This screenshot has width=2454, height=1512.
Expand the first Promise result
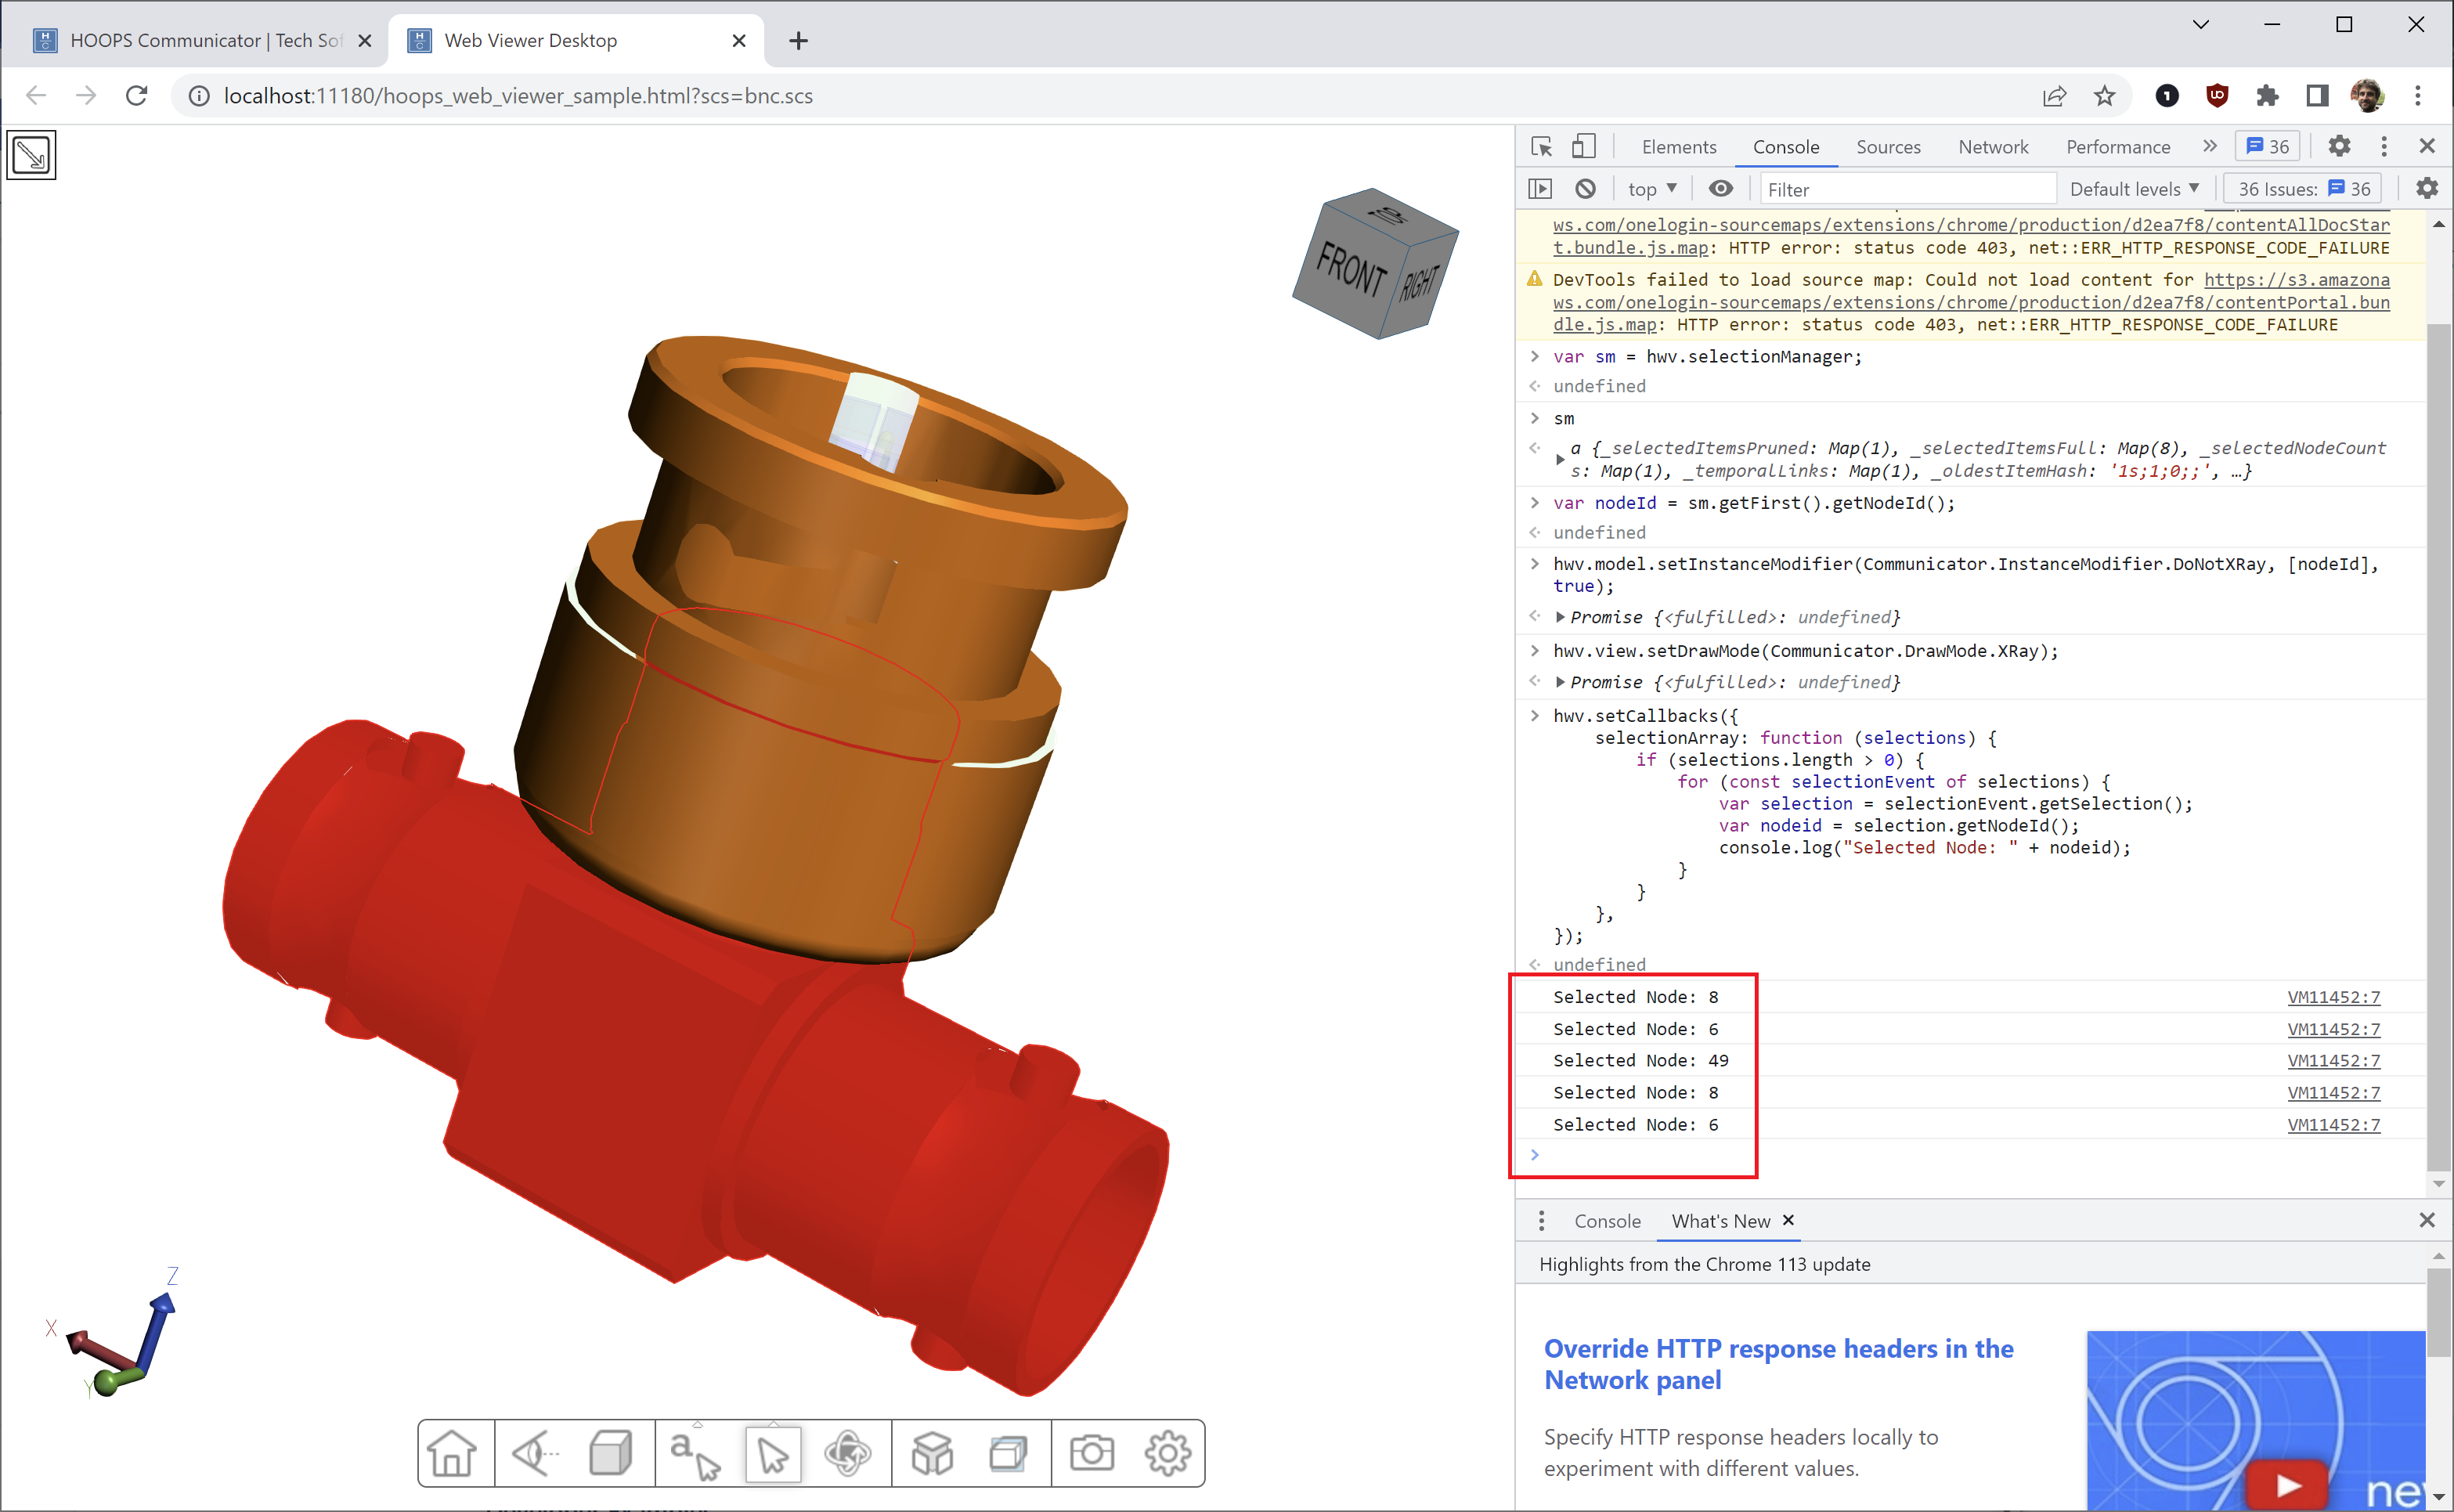(1560, 618)
